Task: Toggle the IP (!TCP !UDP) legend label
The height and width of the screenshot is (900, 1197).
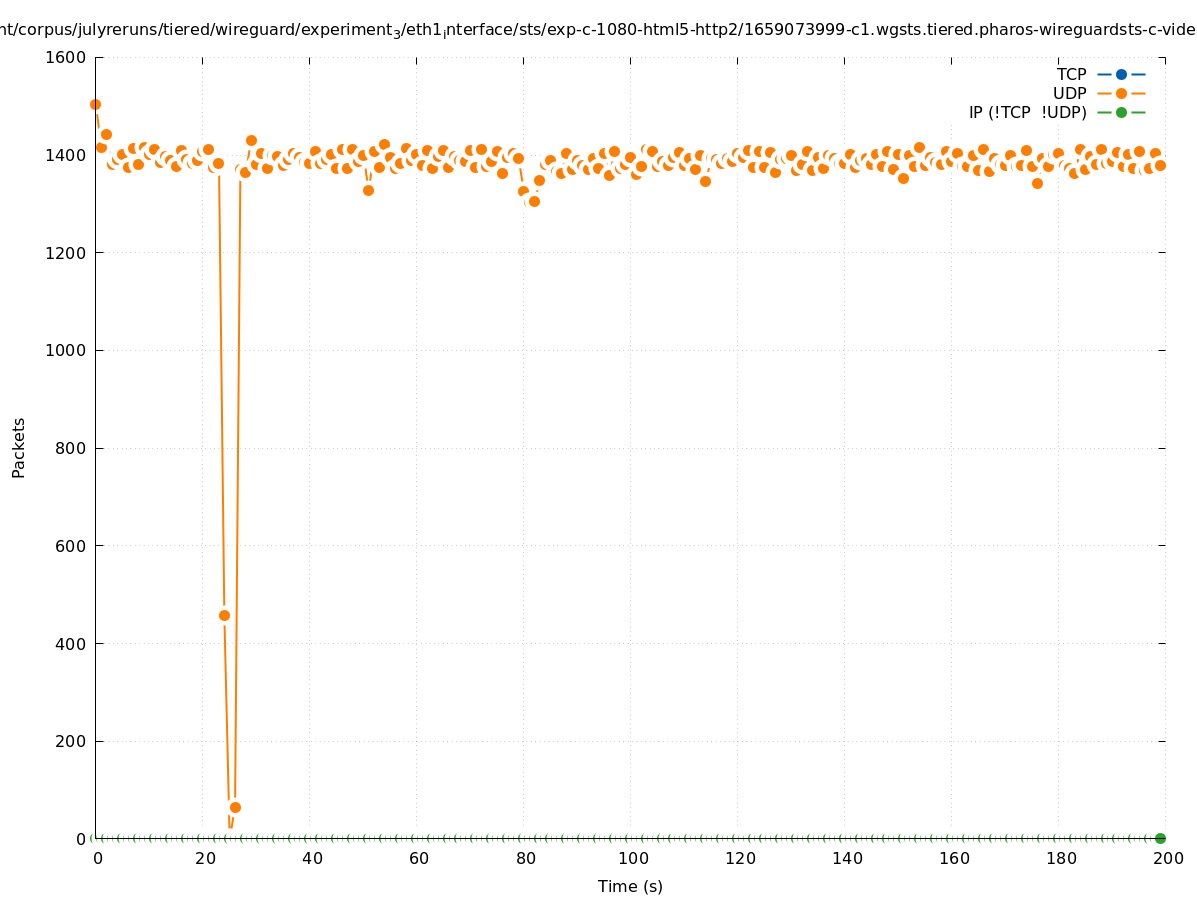Action: [1027, 112]
